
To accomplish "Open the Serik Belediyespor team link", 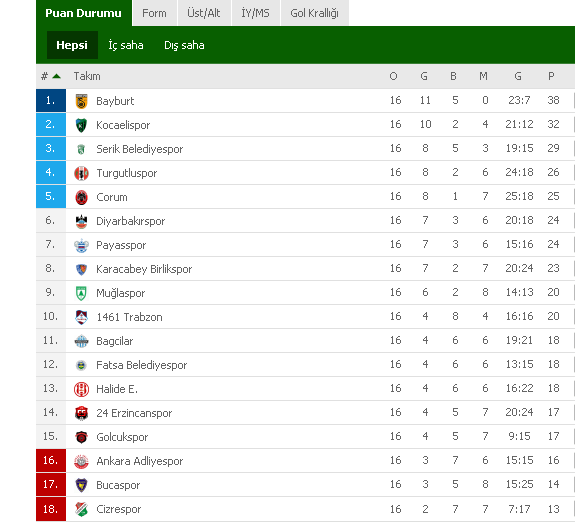I will pos(139,149).
